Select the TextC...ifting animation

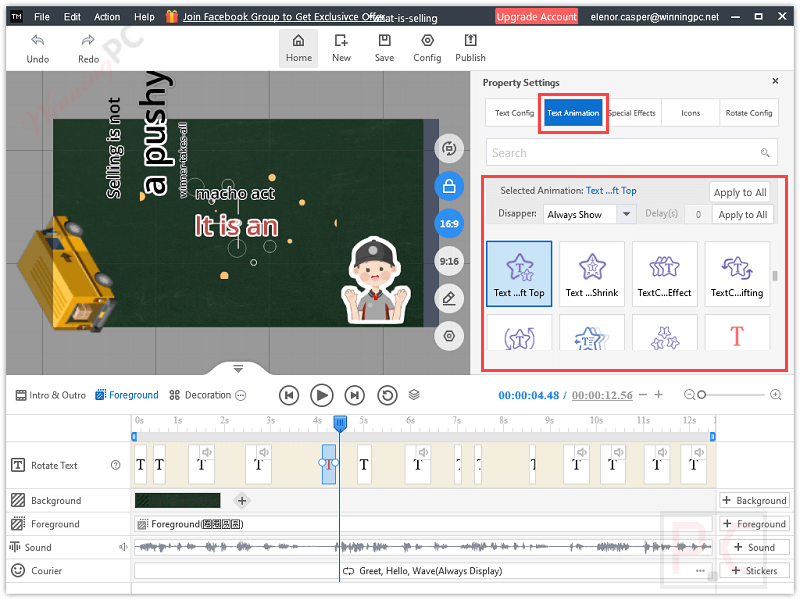pyautogui.click(x=737, y=274)
